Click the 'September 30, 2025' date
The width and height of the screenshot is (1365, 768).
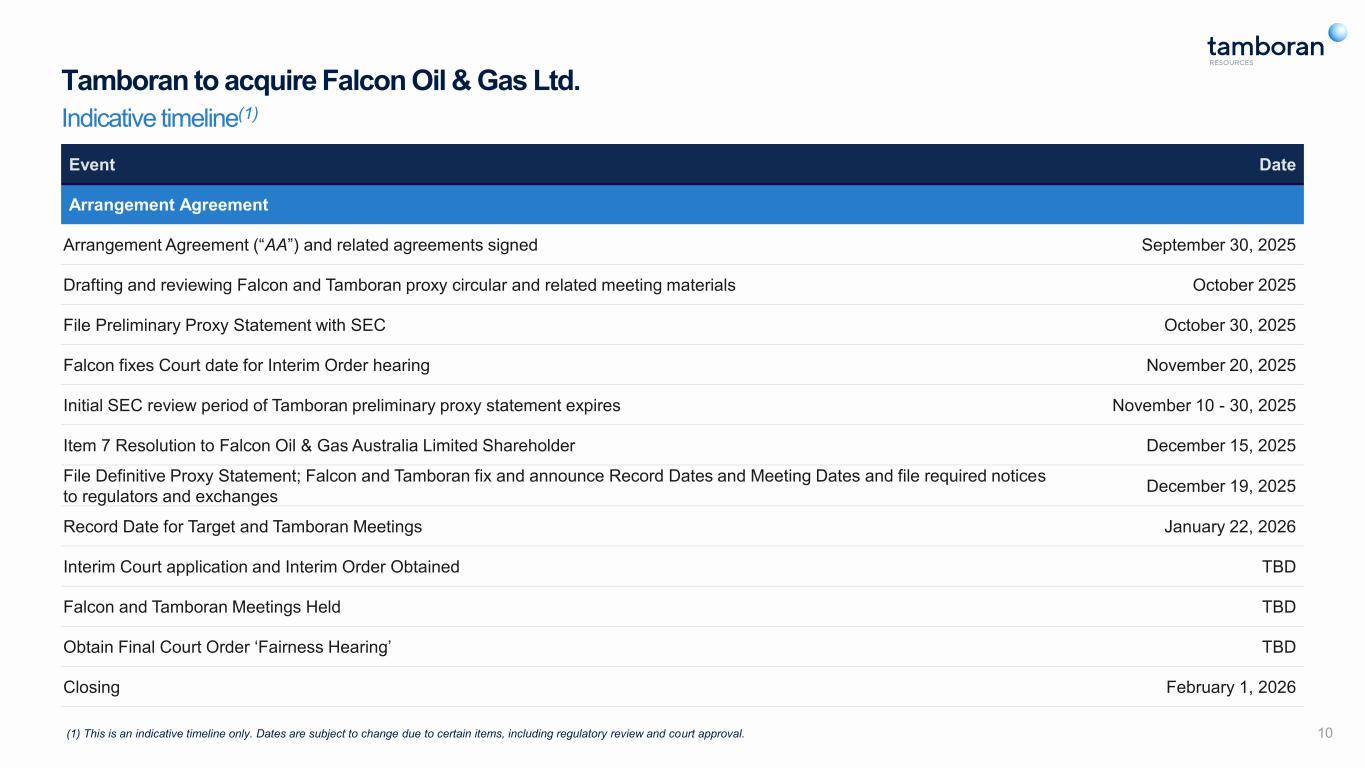[x=1218, y=245]
